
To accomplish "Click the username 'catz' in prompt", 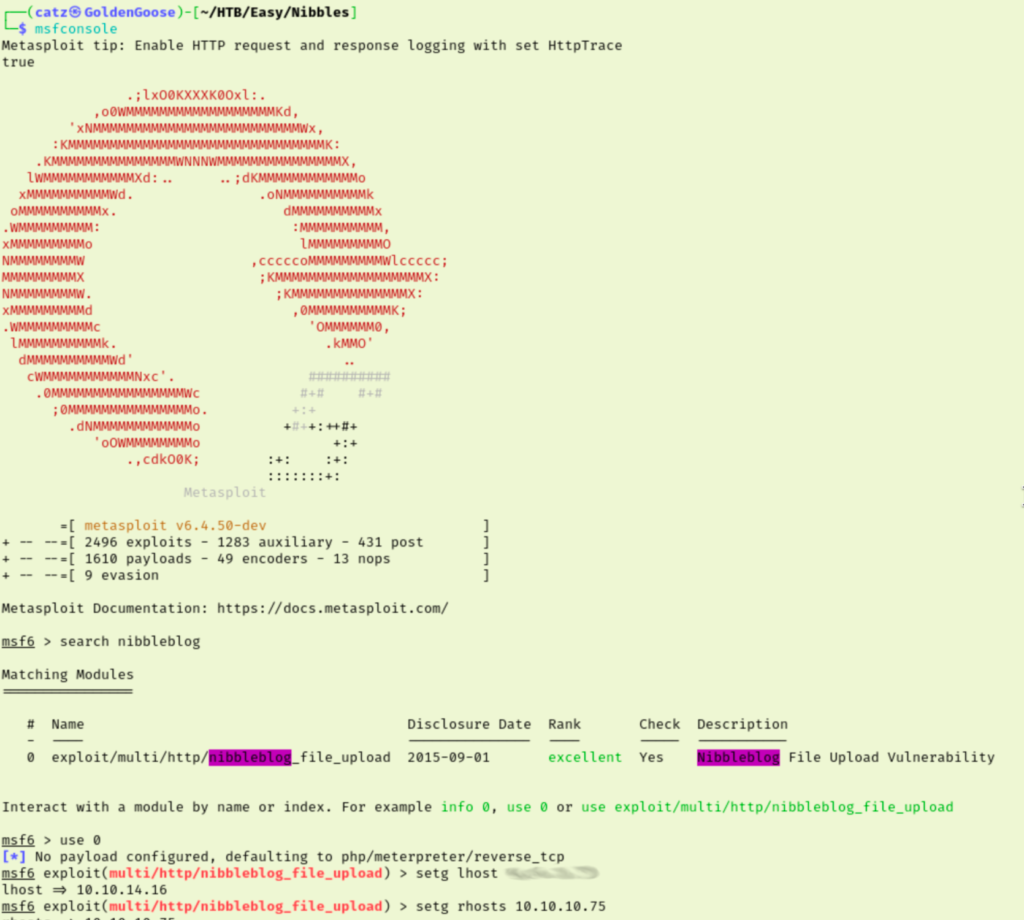I will [x=51, y=12].
